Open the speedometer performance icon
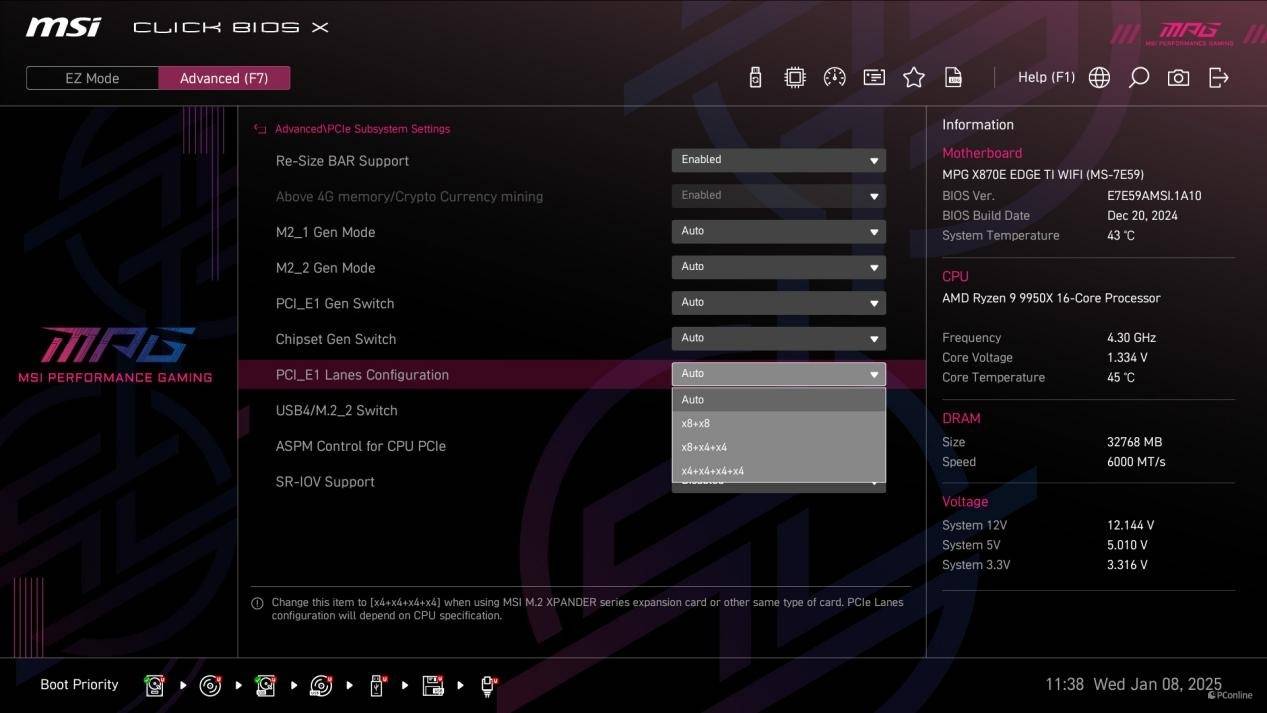This screenshot has width=1267, height=713. (834, 78)
